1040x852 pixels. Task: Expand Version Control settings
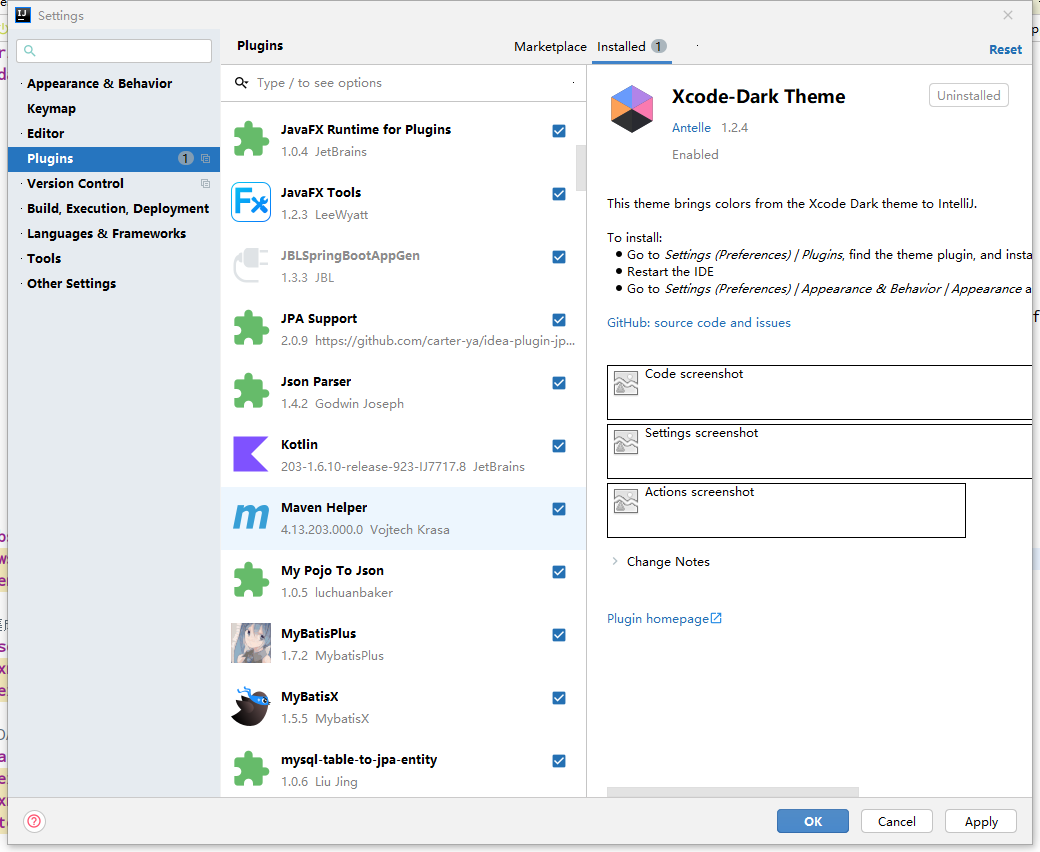[x=21, y=184]
